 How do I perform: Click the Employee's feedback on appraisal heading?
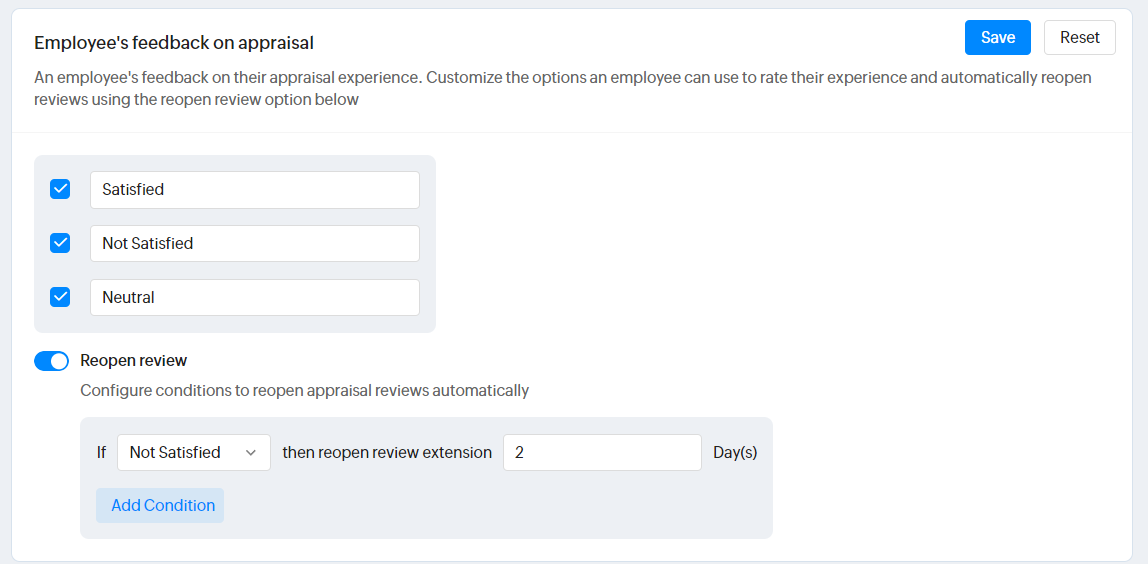(174, 43)
